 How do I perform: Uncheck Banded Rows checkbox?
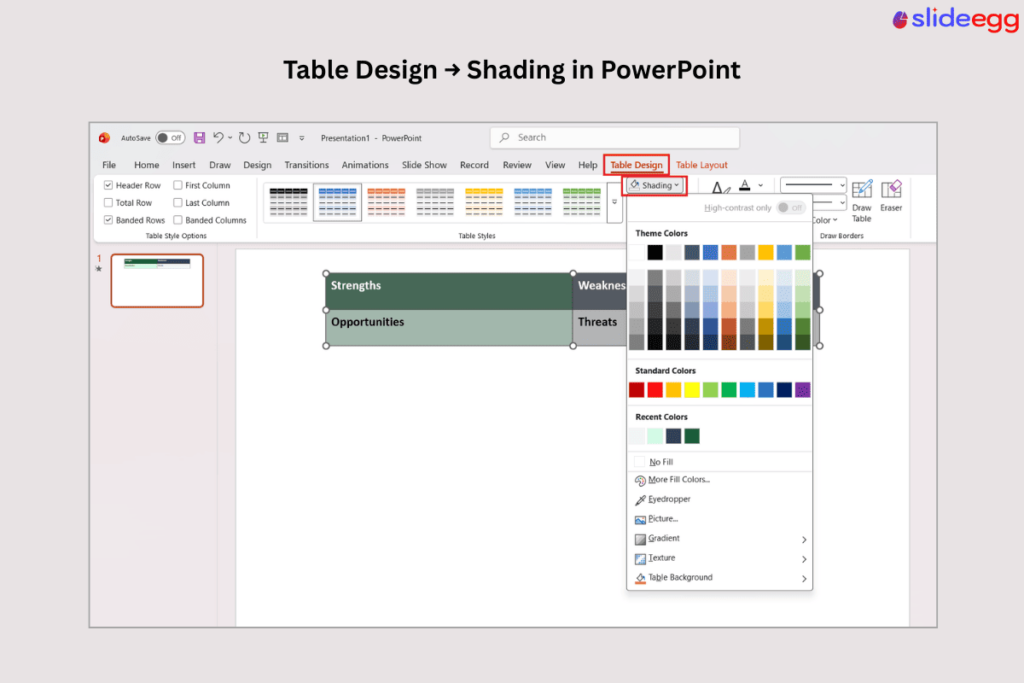coord(108,220)
